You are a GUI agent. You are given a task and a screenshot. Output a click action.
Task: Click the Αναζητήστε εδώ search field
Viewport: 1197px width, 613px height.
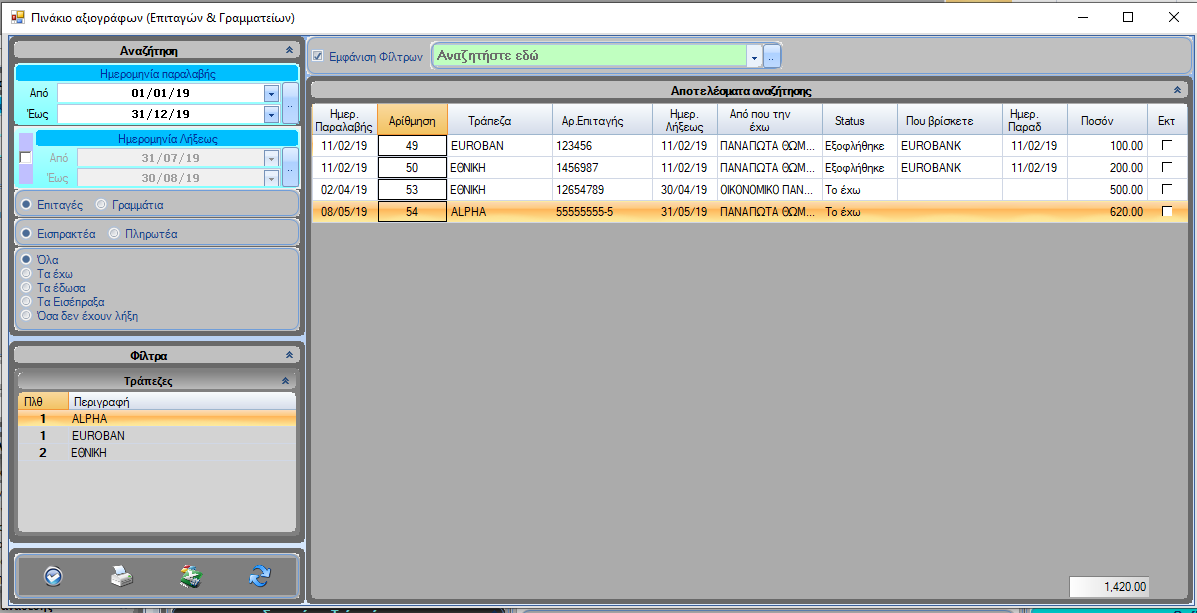pyautogui.click(x=590, y=56)
